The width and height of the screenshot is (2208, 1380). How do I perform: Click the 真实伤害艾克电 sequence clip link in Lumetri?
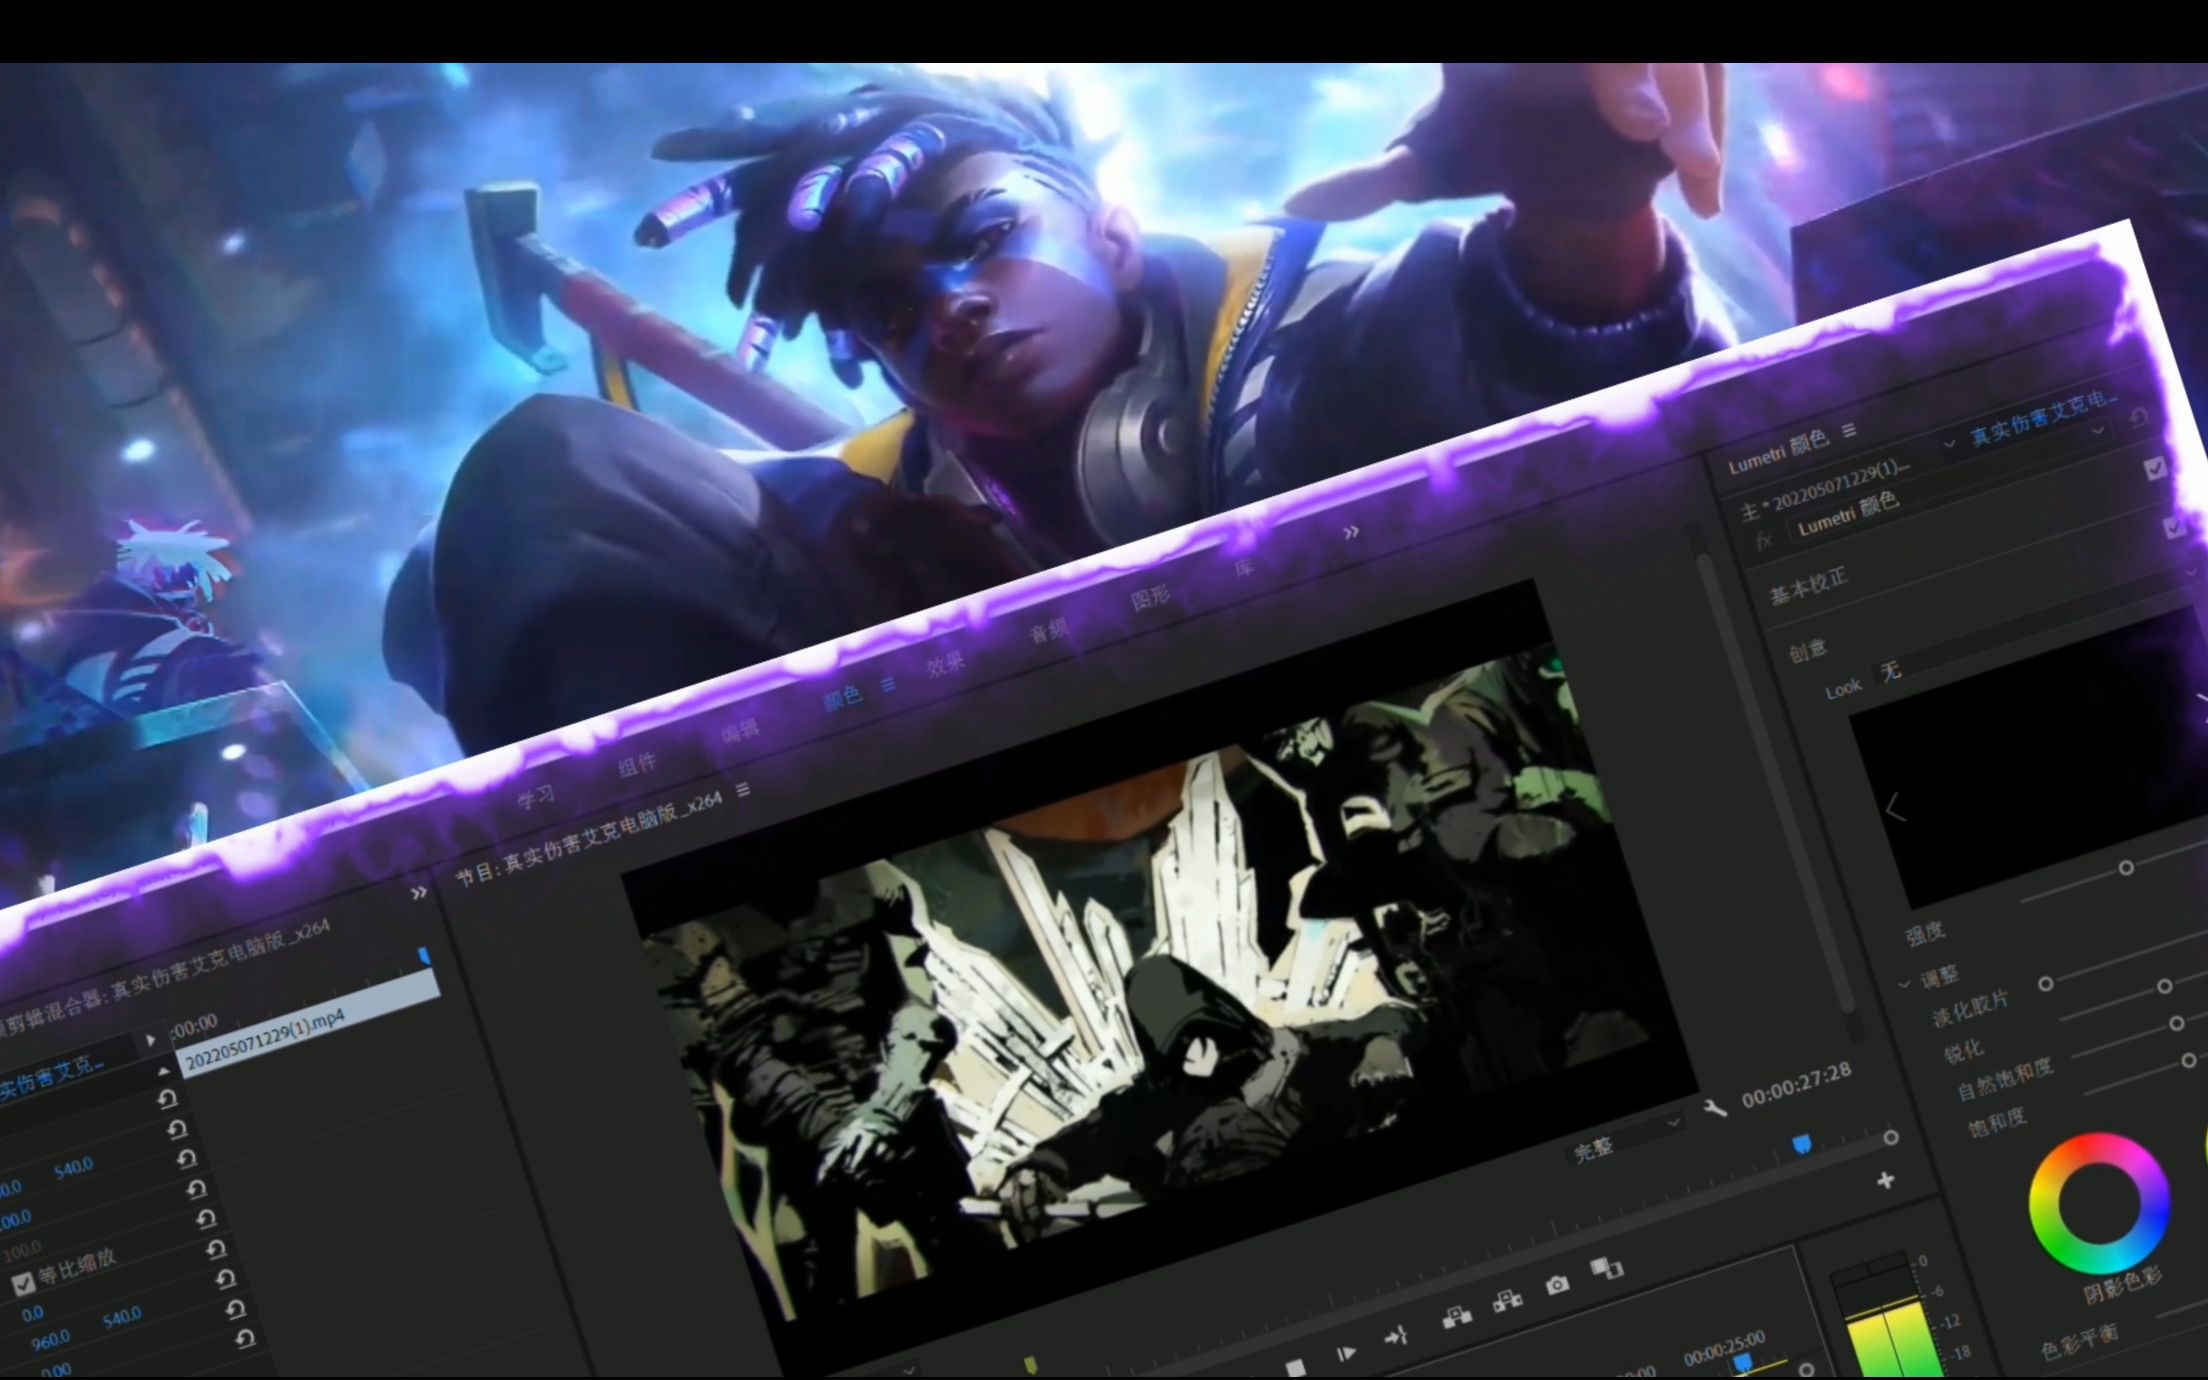point(2044,416)
